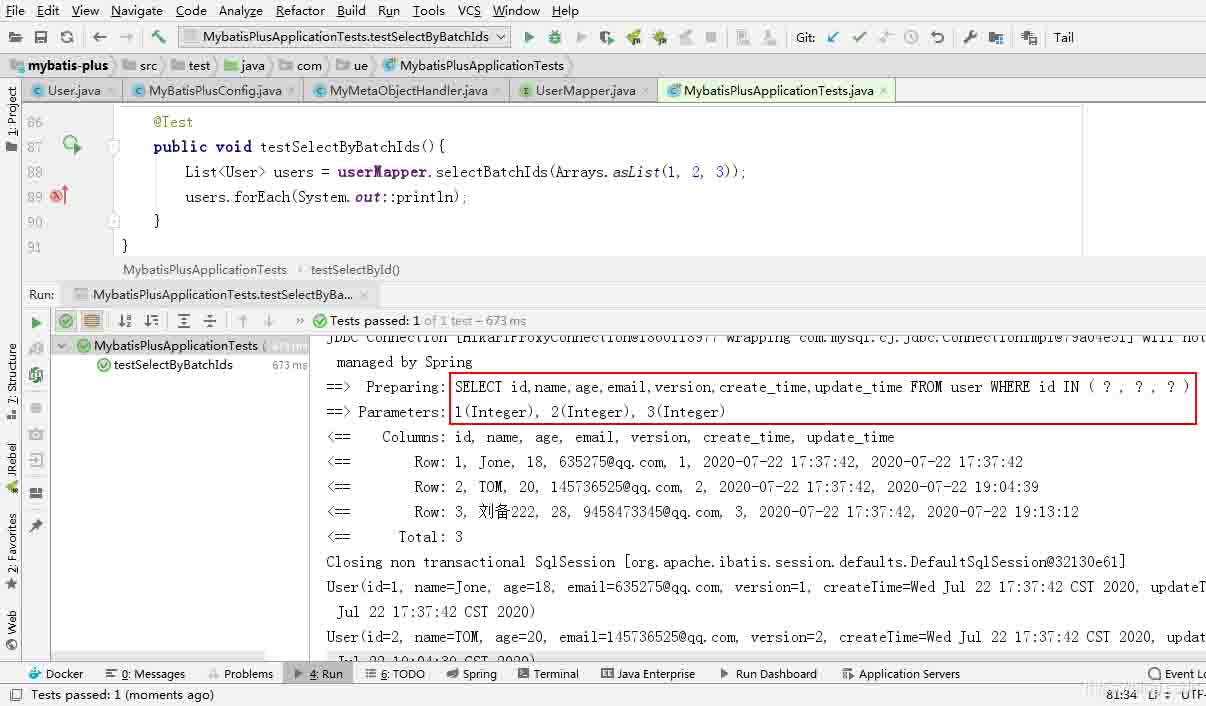Click the Next Failed Test arrow

coord(269,321)
